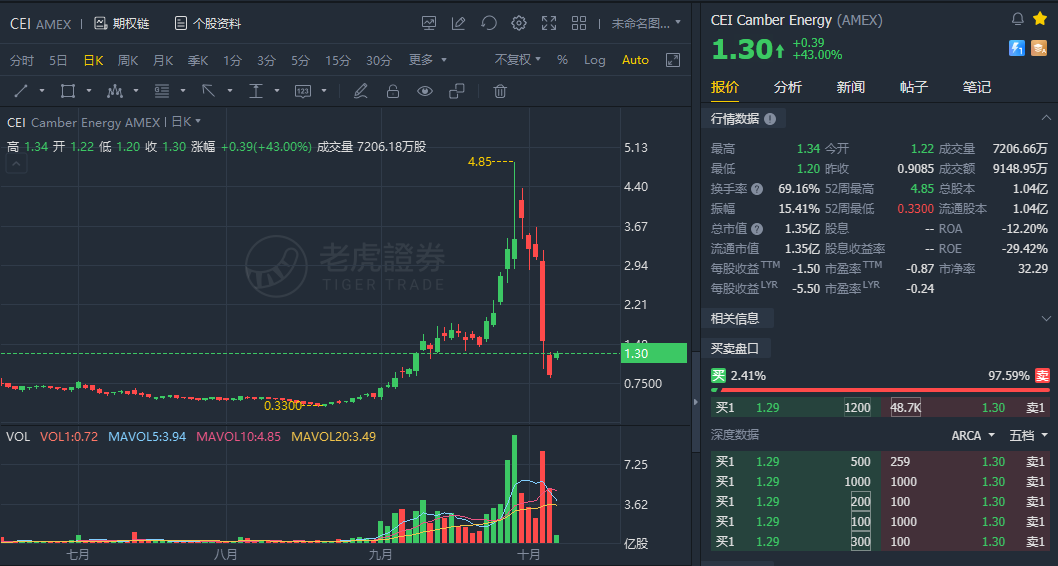Click the 卖1 1.30 row with 48.7K
1058x566 pixels.
966,407
